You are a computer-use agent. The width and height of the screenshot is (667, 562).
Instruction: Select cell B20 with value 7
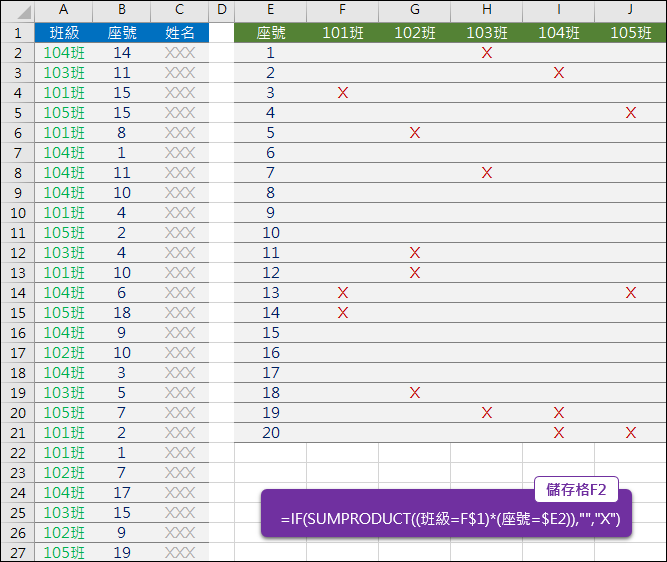(122, 413)
